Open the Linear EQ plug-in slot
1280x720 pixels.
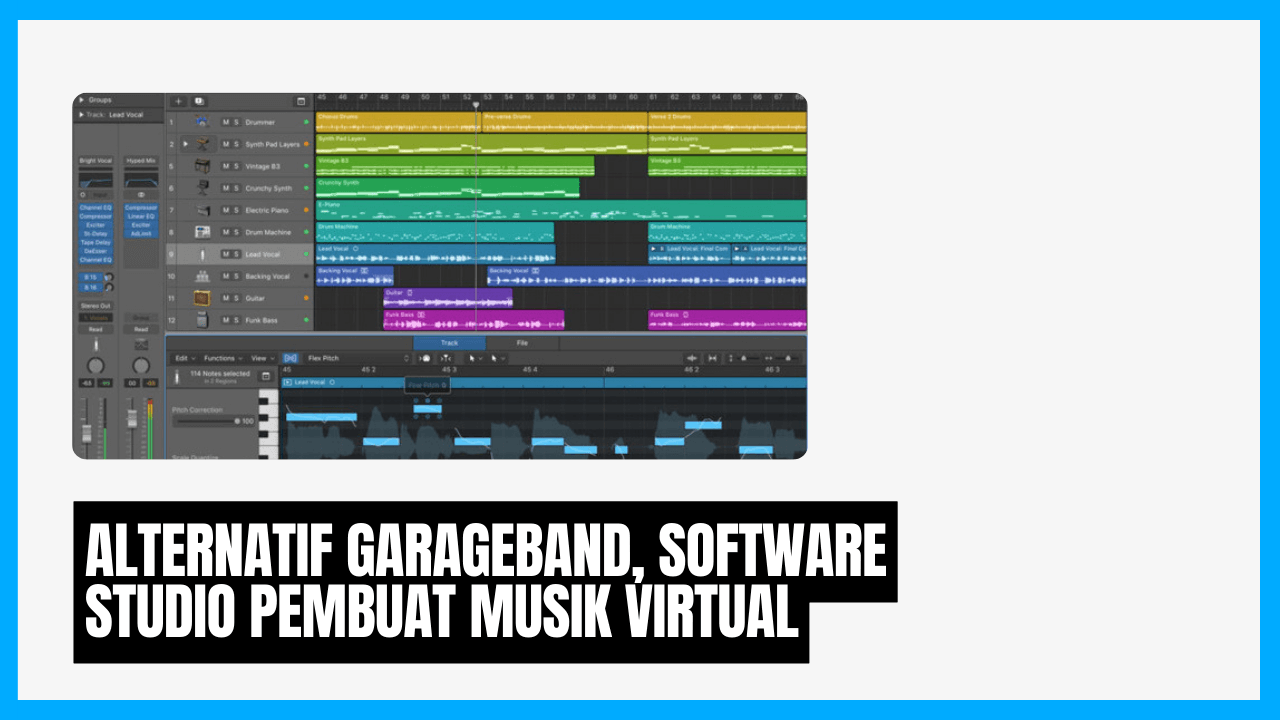[x=141, y=216]
